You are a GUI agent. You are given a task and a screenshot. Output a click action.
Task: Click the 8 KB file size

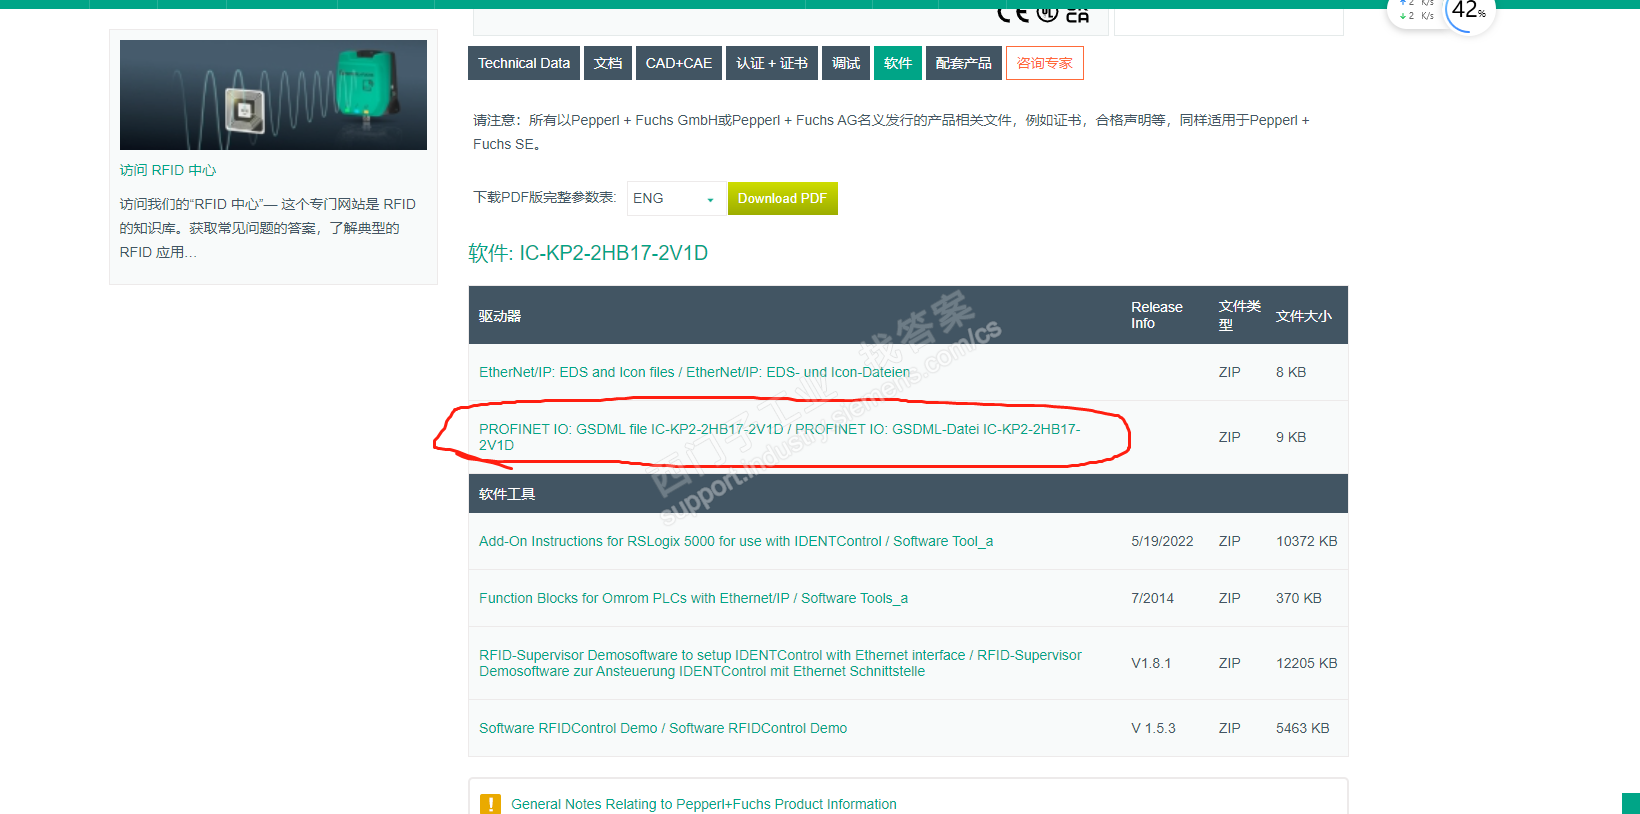[x=1291, y=372]
